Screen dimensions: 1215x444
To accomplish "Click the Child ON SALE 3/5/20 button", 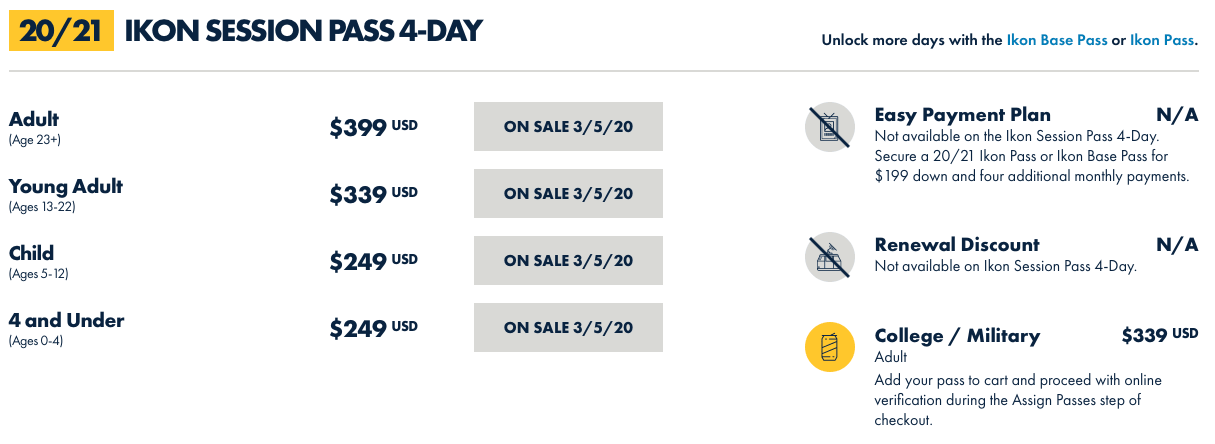I will click(568, 261).
